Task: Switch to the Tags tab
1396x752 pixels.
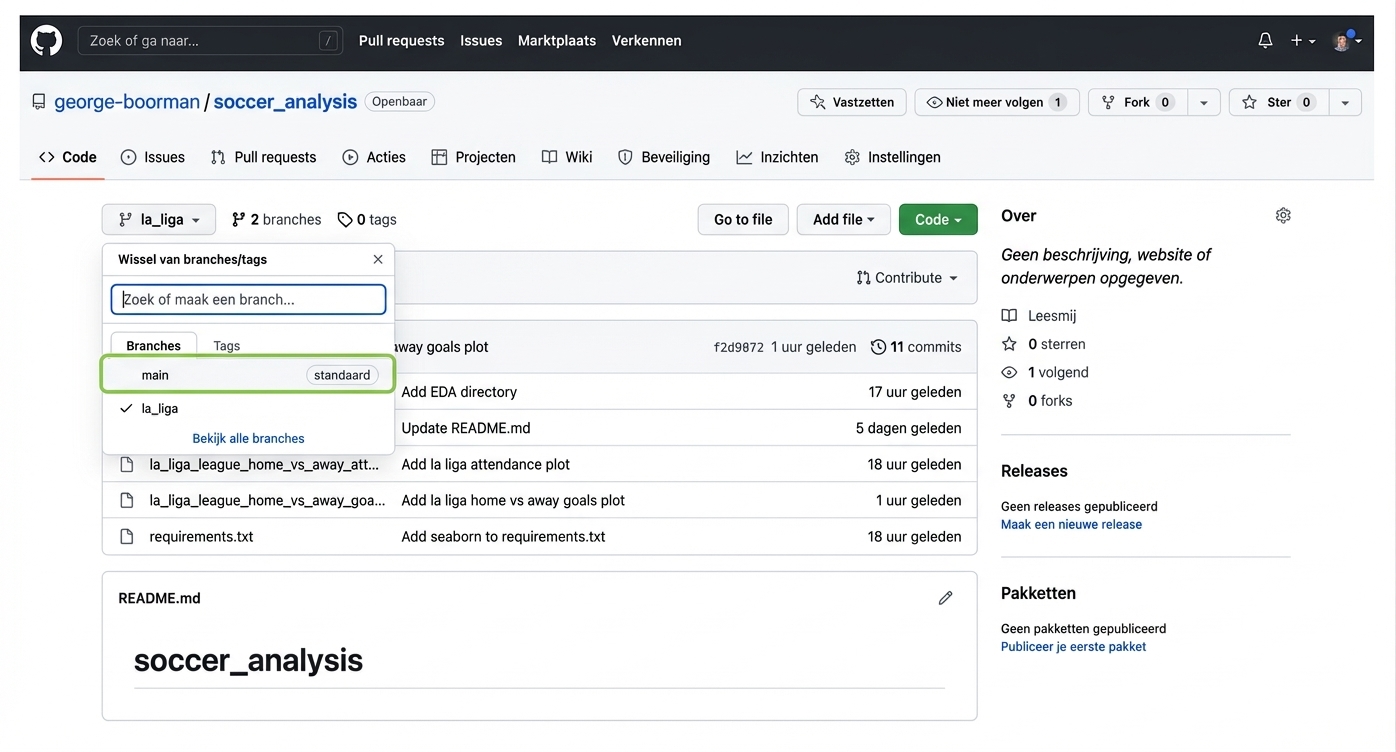Action: 227,346
